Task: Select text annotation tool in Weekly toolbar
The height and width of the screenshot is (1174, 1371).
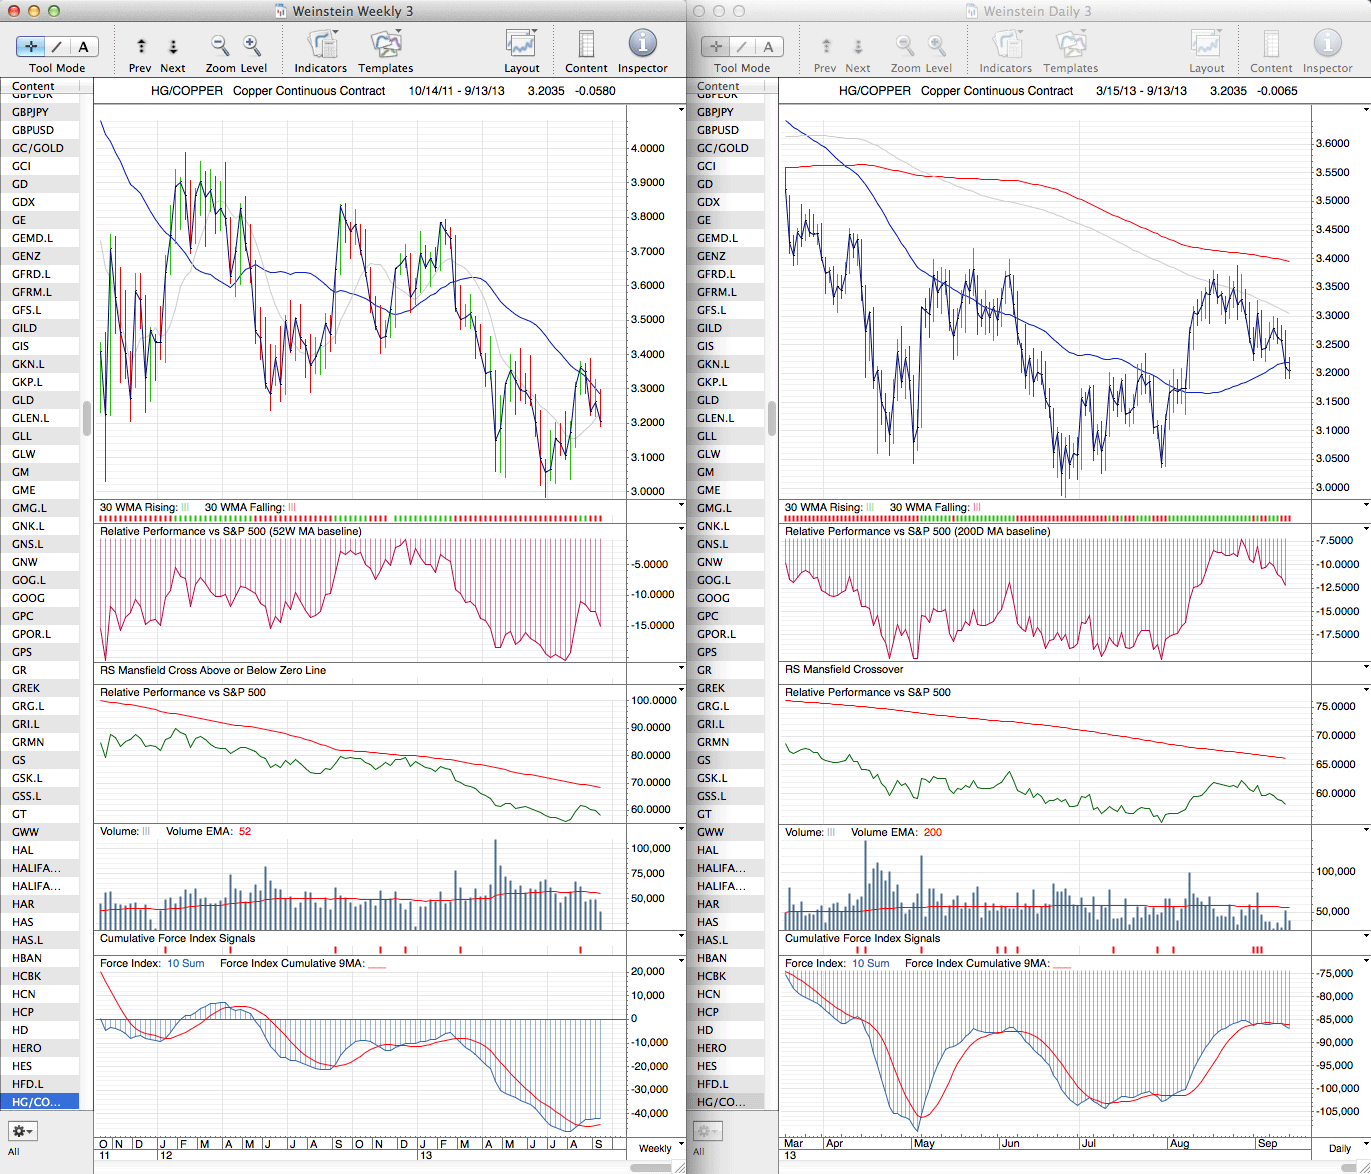Action: coord(83,46)
